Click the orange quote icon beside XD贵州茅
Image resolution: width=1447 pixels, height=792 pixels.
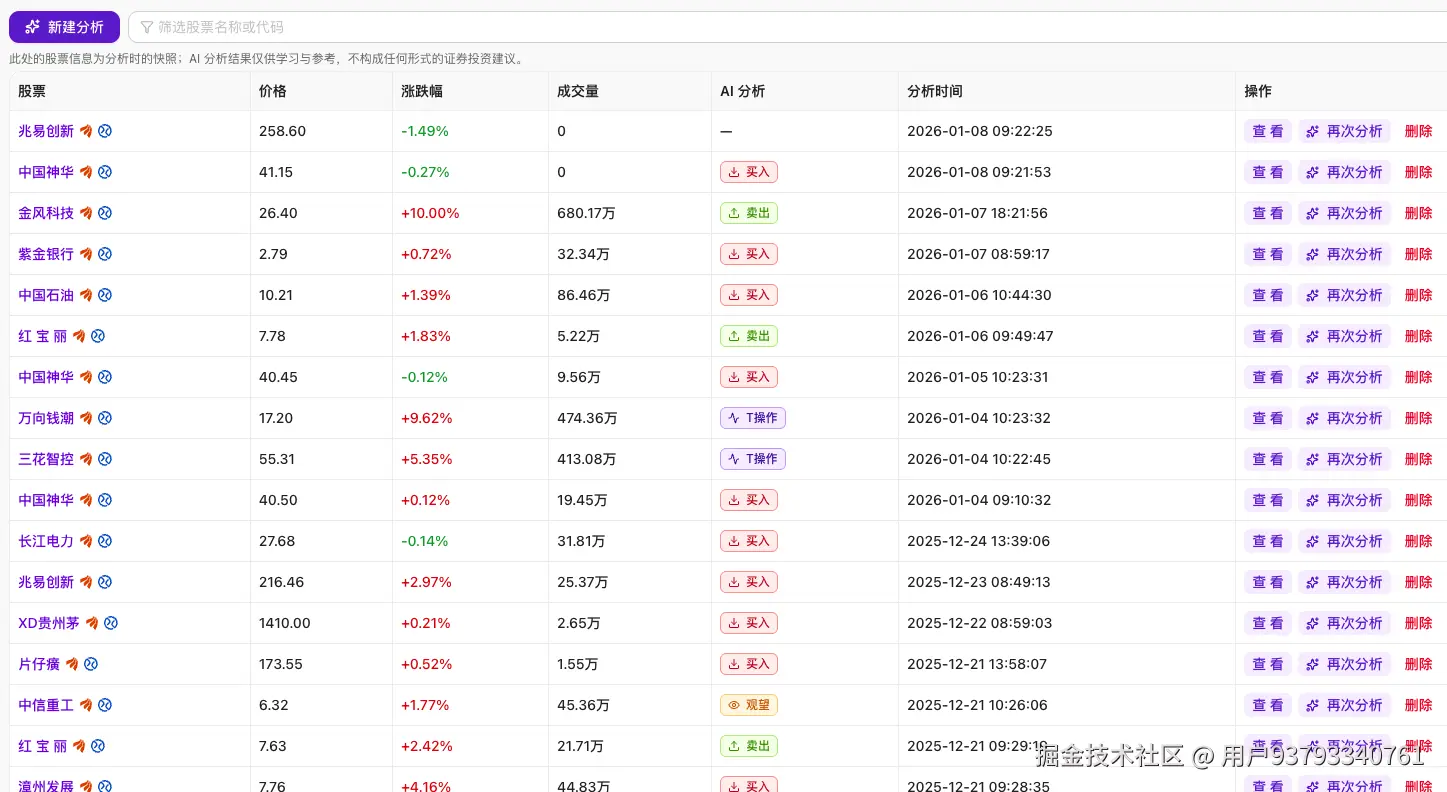[92, 622]
